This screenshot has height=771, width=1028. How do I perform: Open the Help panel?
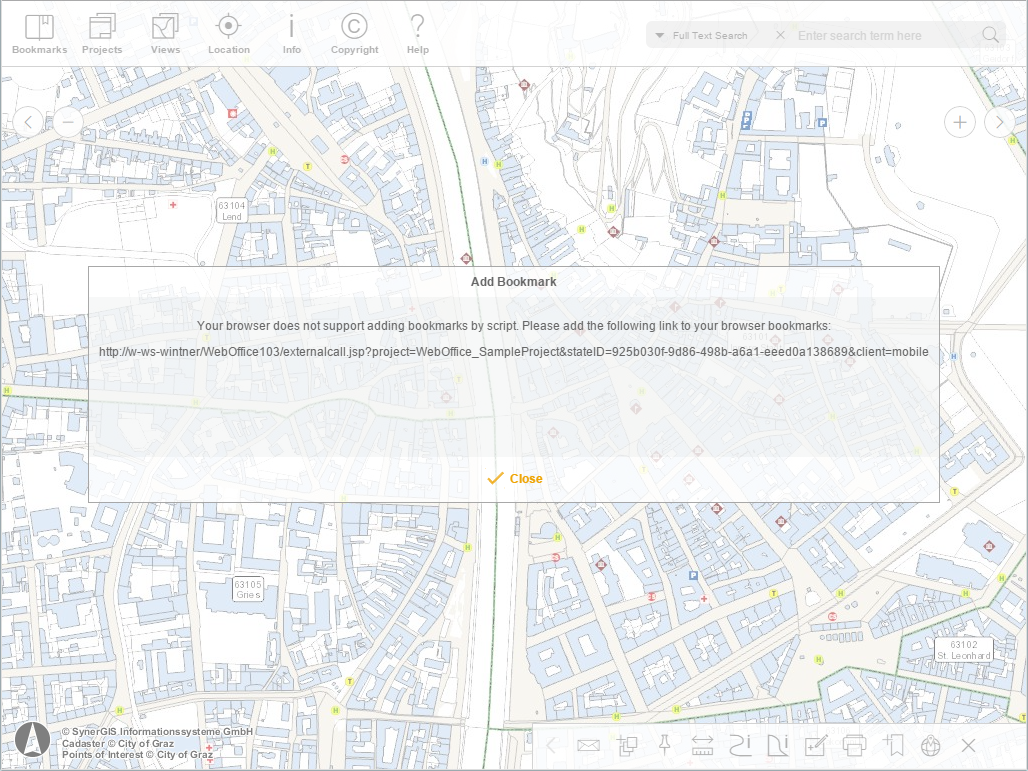tap(417, 33)
